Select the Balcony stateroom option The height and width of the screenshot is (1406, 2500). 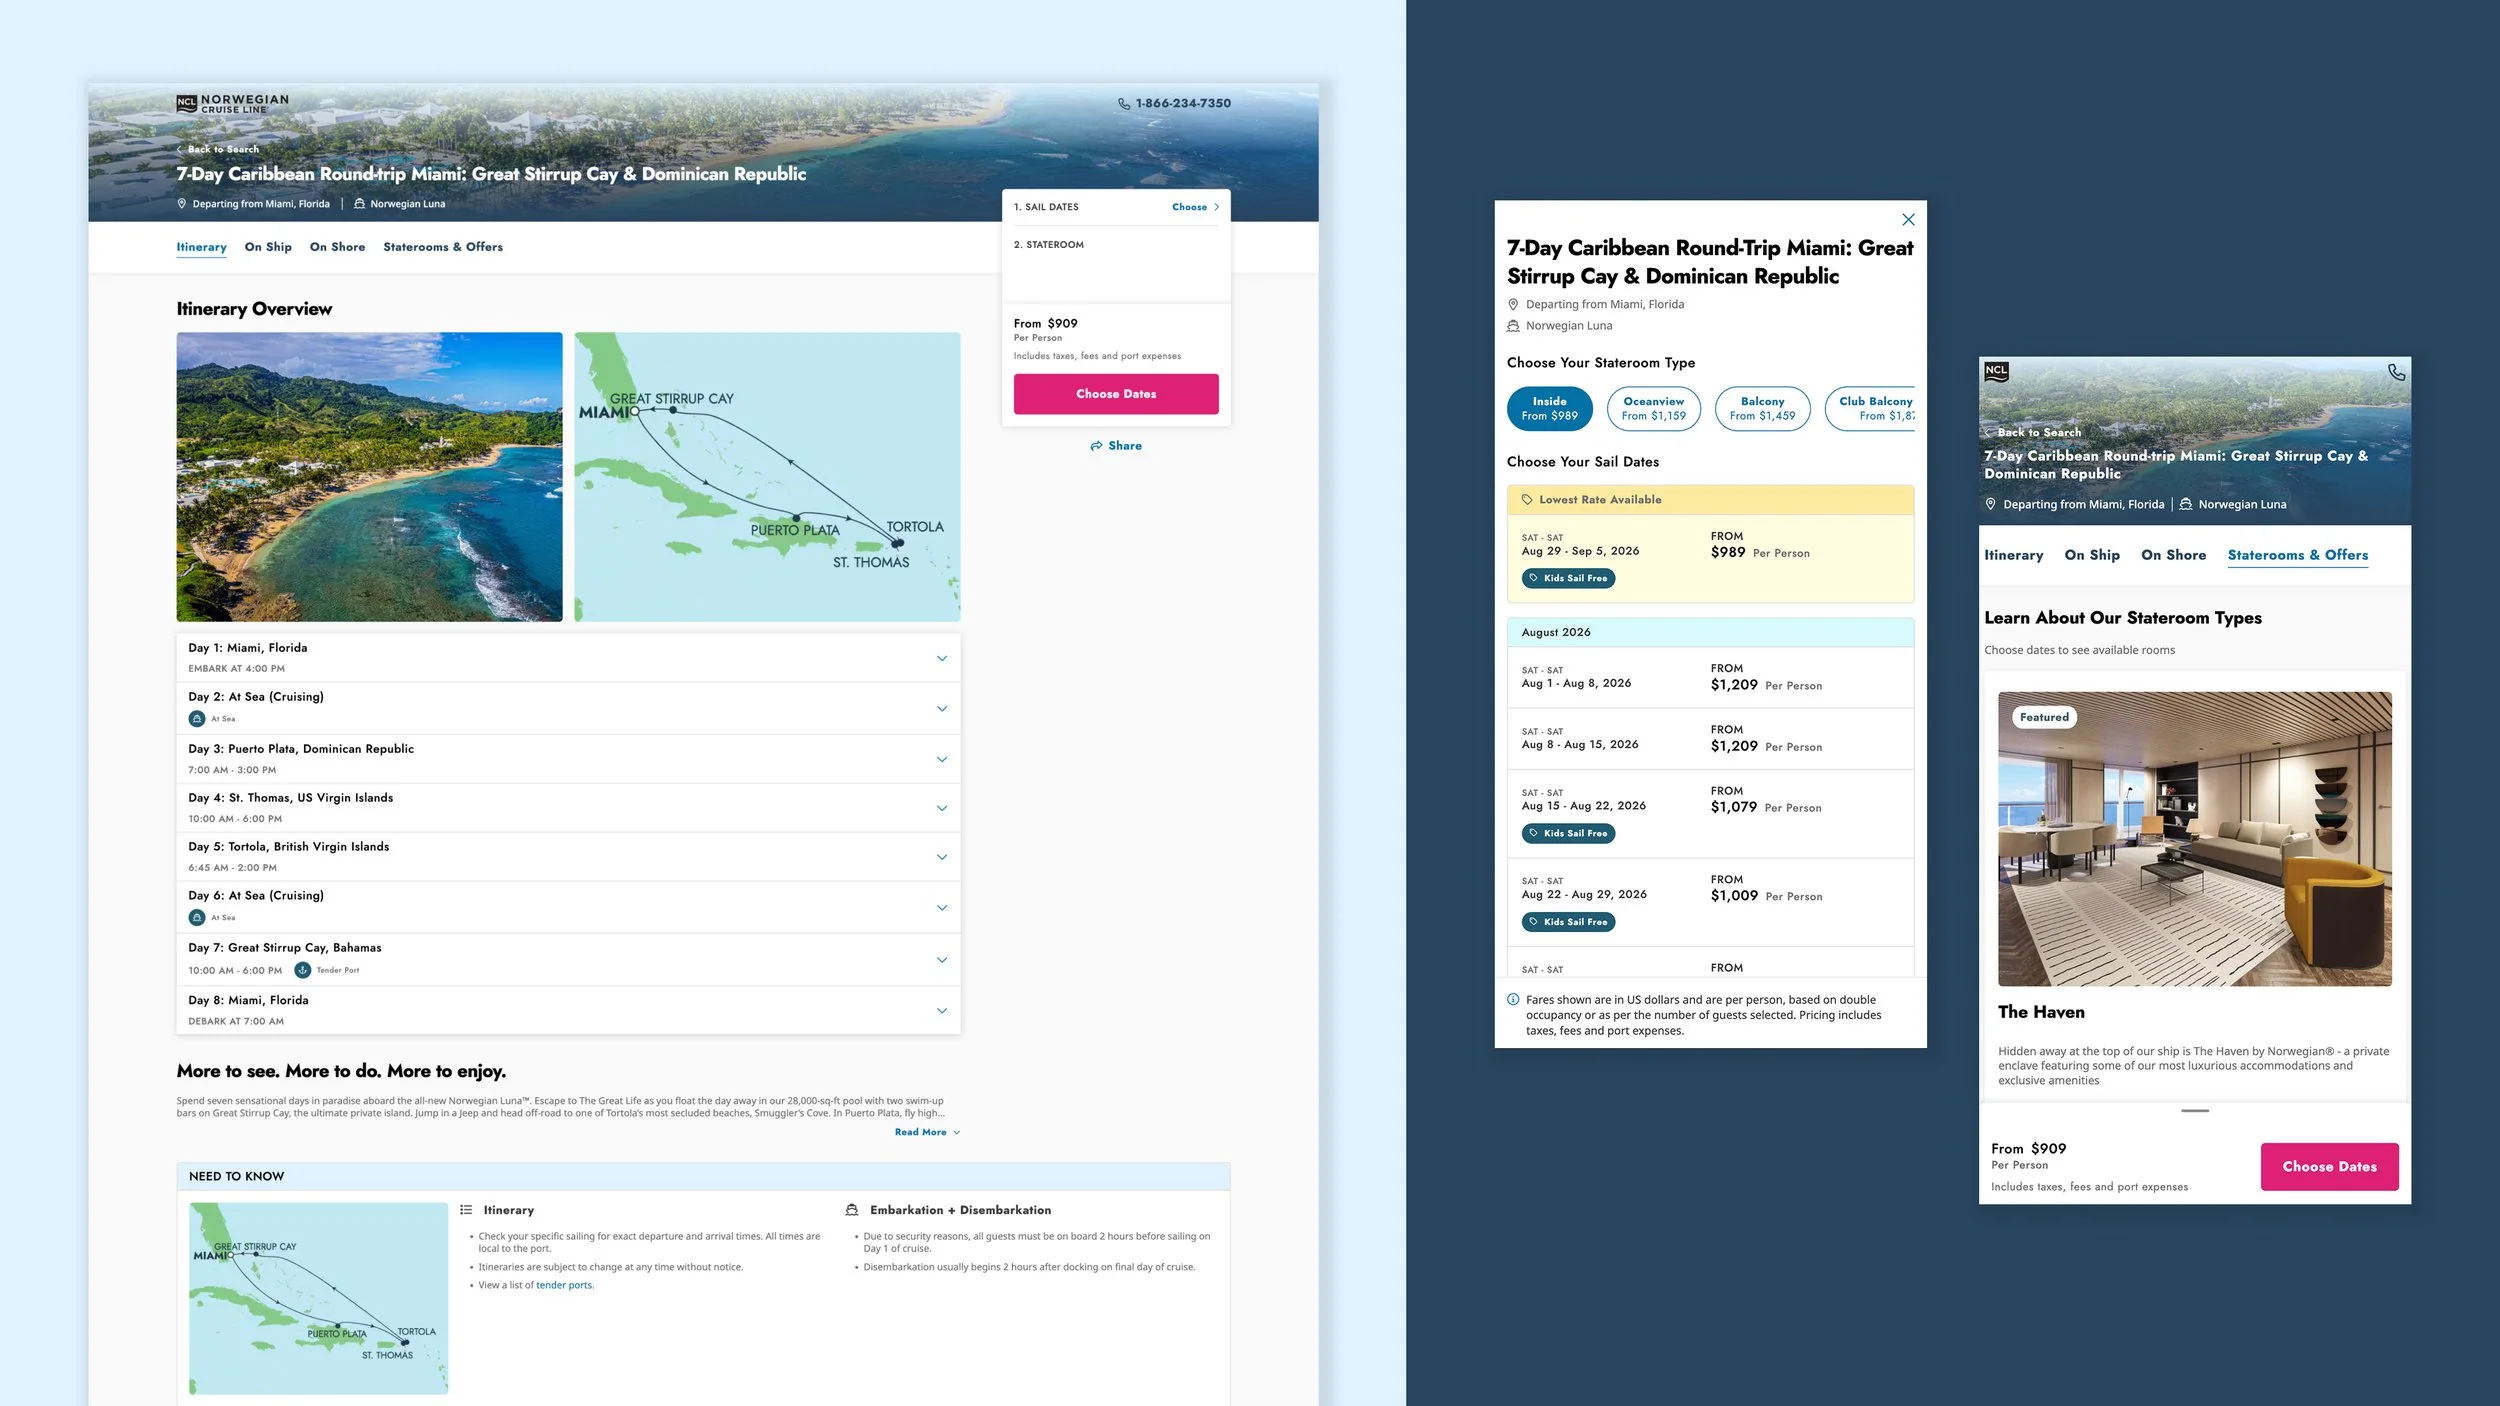[1761, 408]
